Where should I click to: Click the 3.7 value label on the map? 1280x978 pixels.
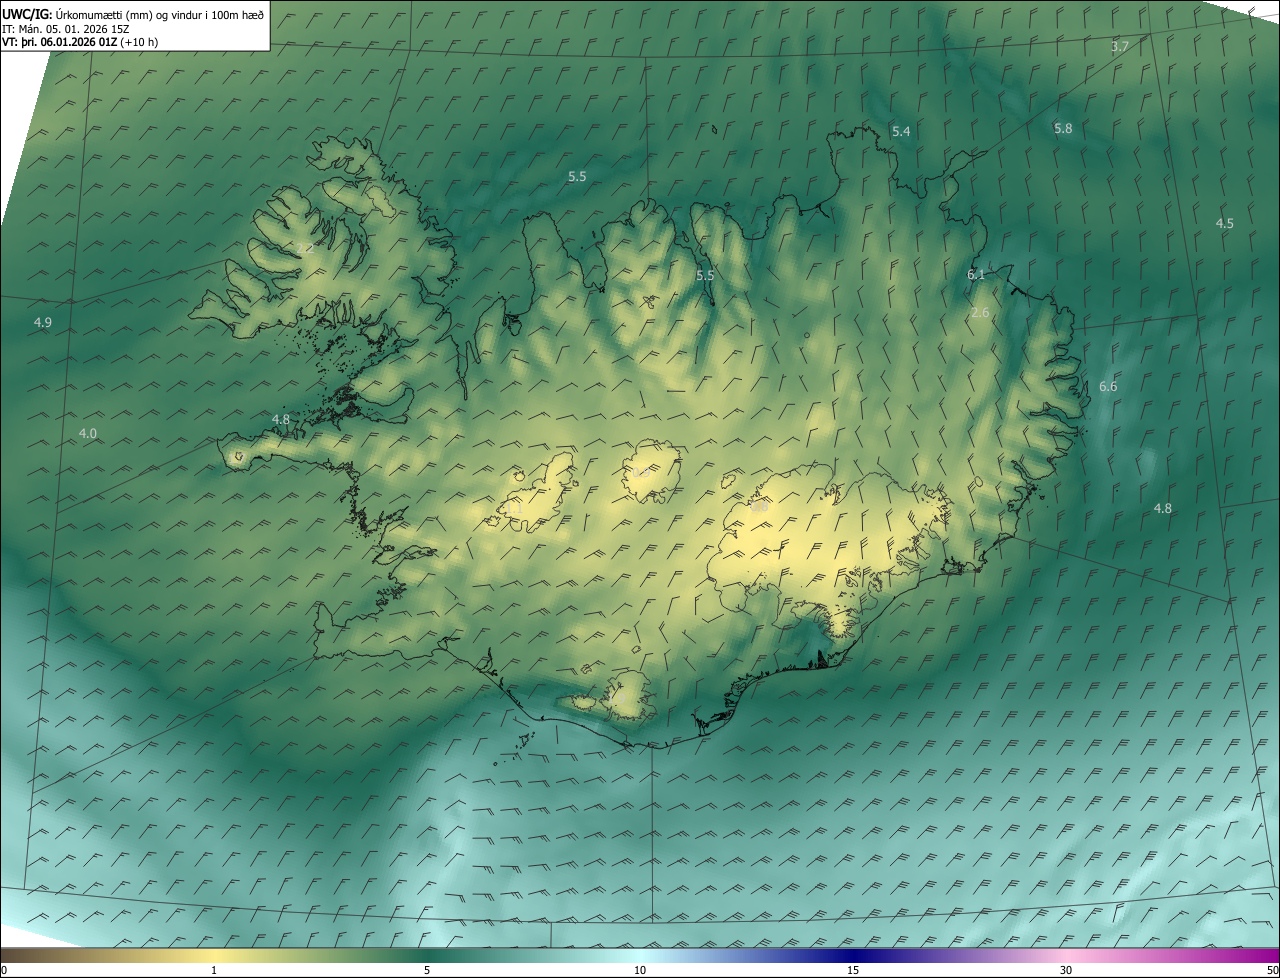point(1120,47)
